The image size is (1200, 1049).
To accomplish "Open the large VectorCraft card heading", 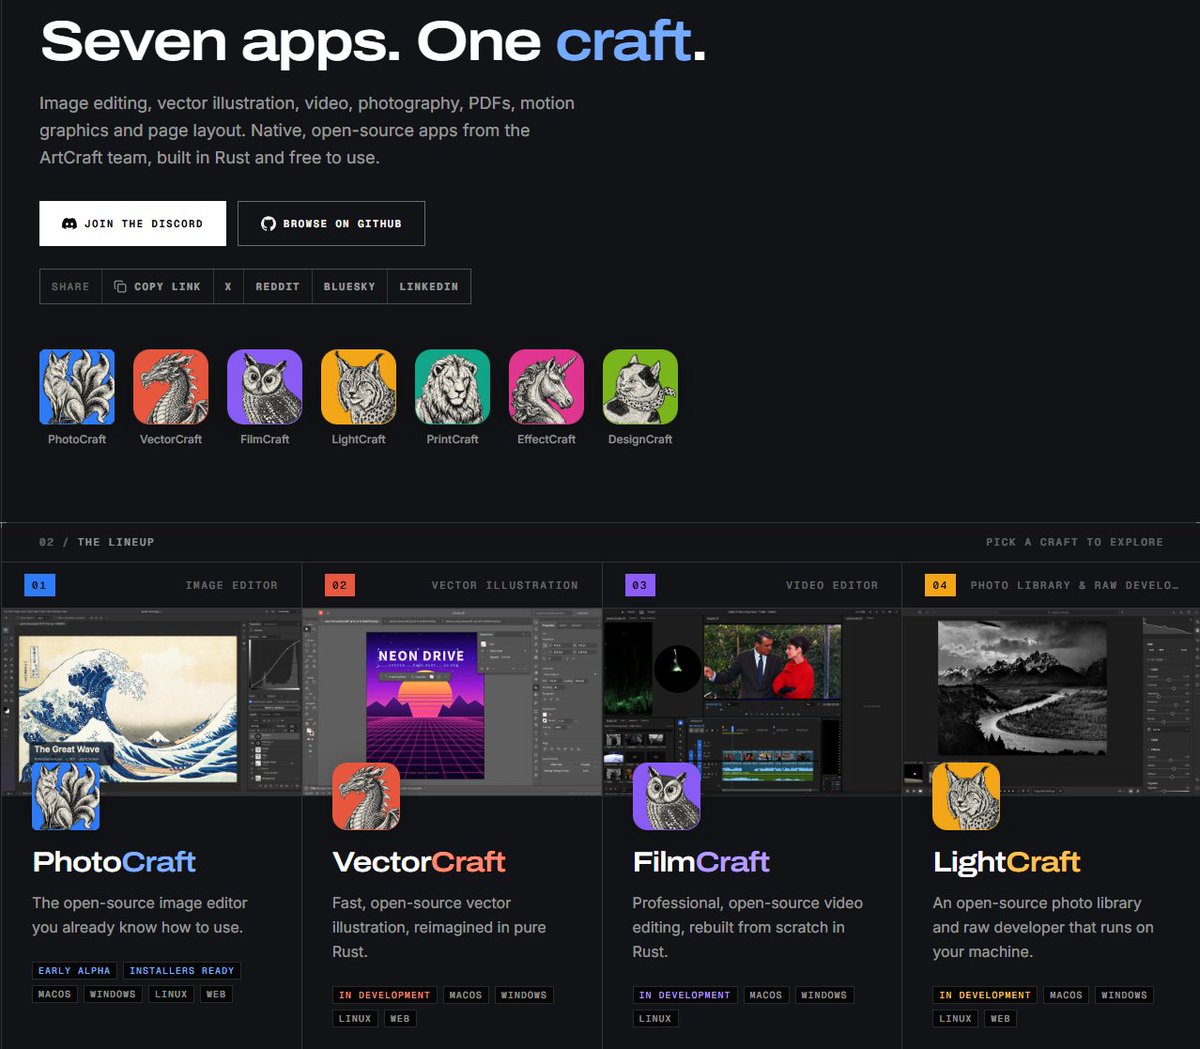I will click(x=419, y=862).
